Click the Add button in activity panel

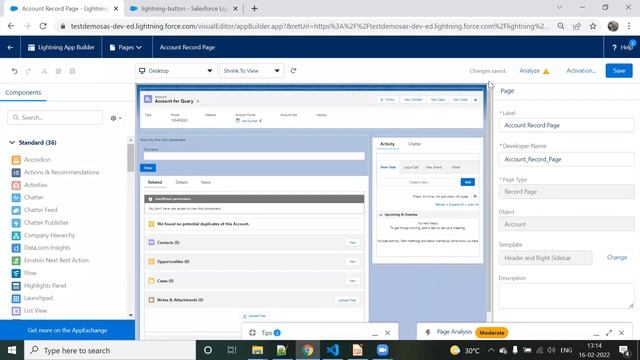click(467, 182)
